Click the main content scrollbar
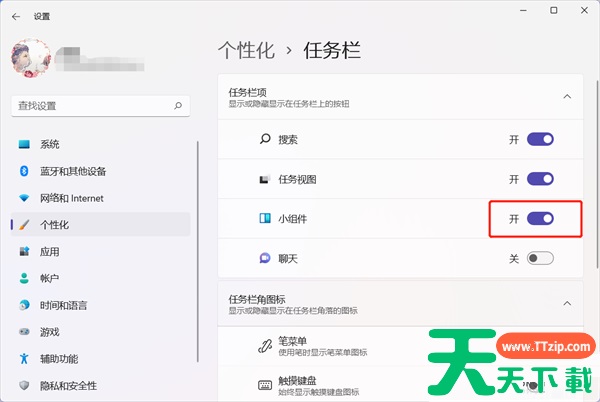The width and height of the screenshot is (600, 402). [x=597, y=174]
